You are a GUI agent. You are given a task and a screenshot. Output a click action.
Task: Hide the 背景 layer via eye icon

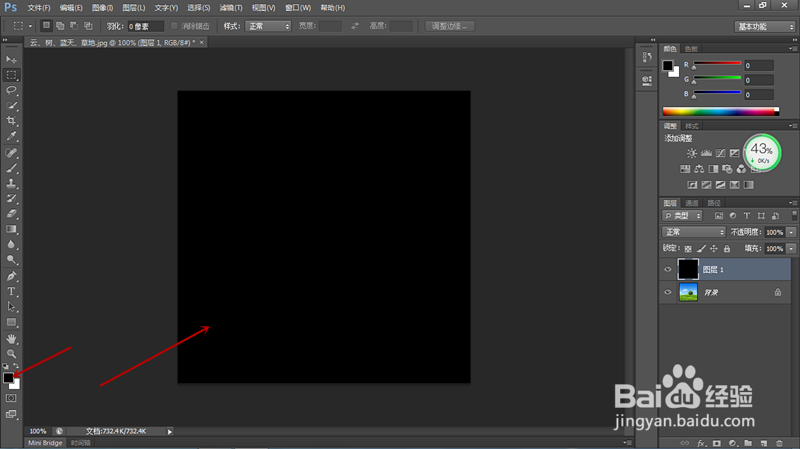[x=668, y=292]
